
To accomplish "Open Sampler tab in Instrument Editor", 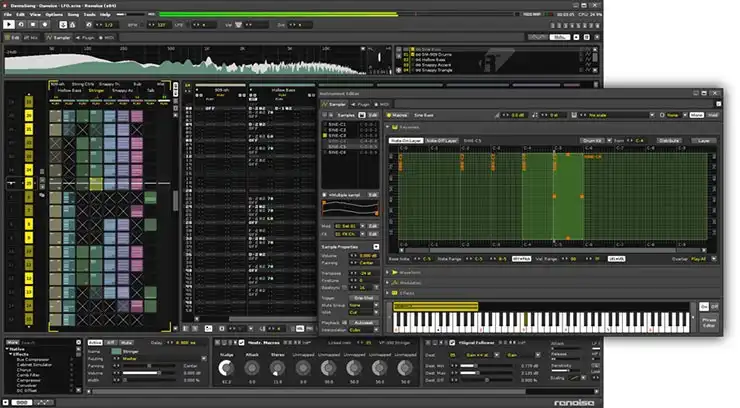I will (x=334, y=104).
